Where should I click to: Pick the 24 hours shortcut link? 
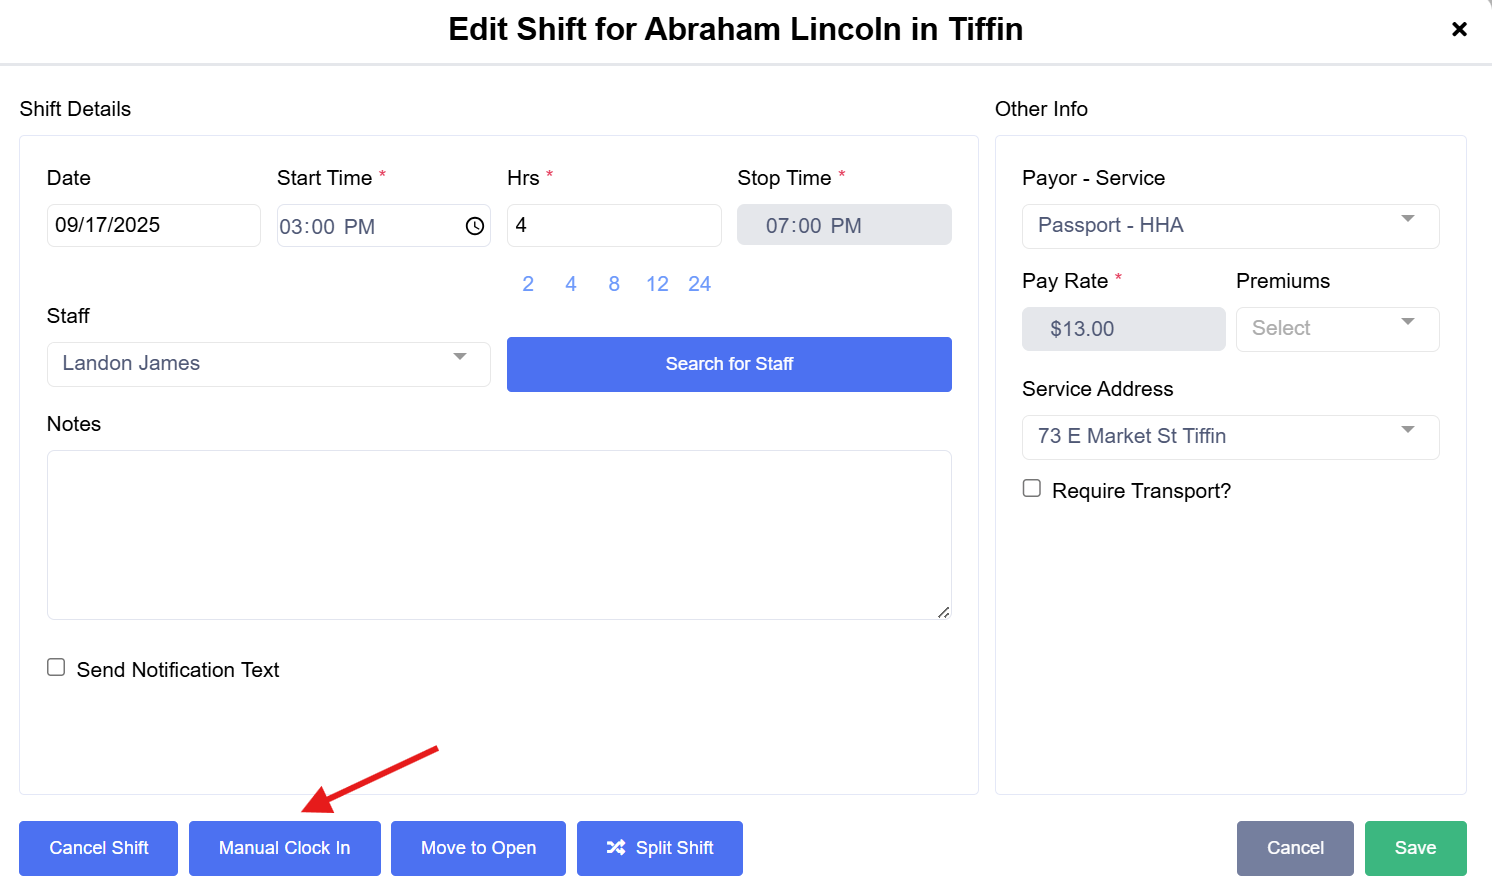pyautogui.click(x=699, y=284)
